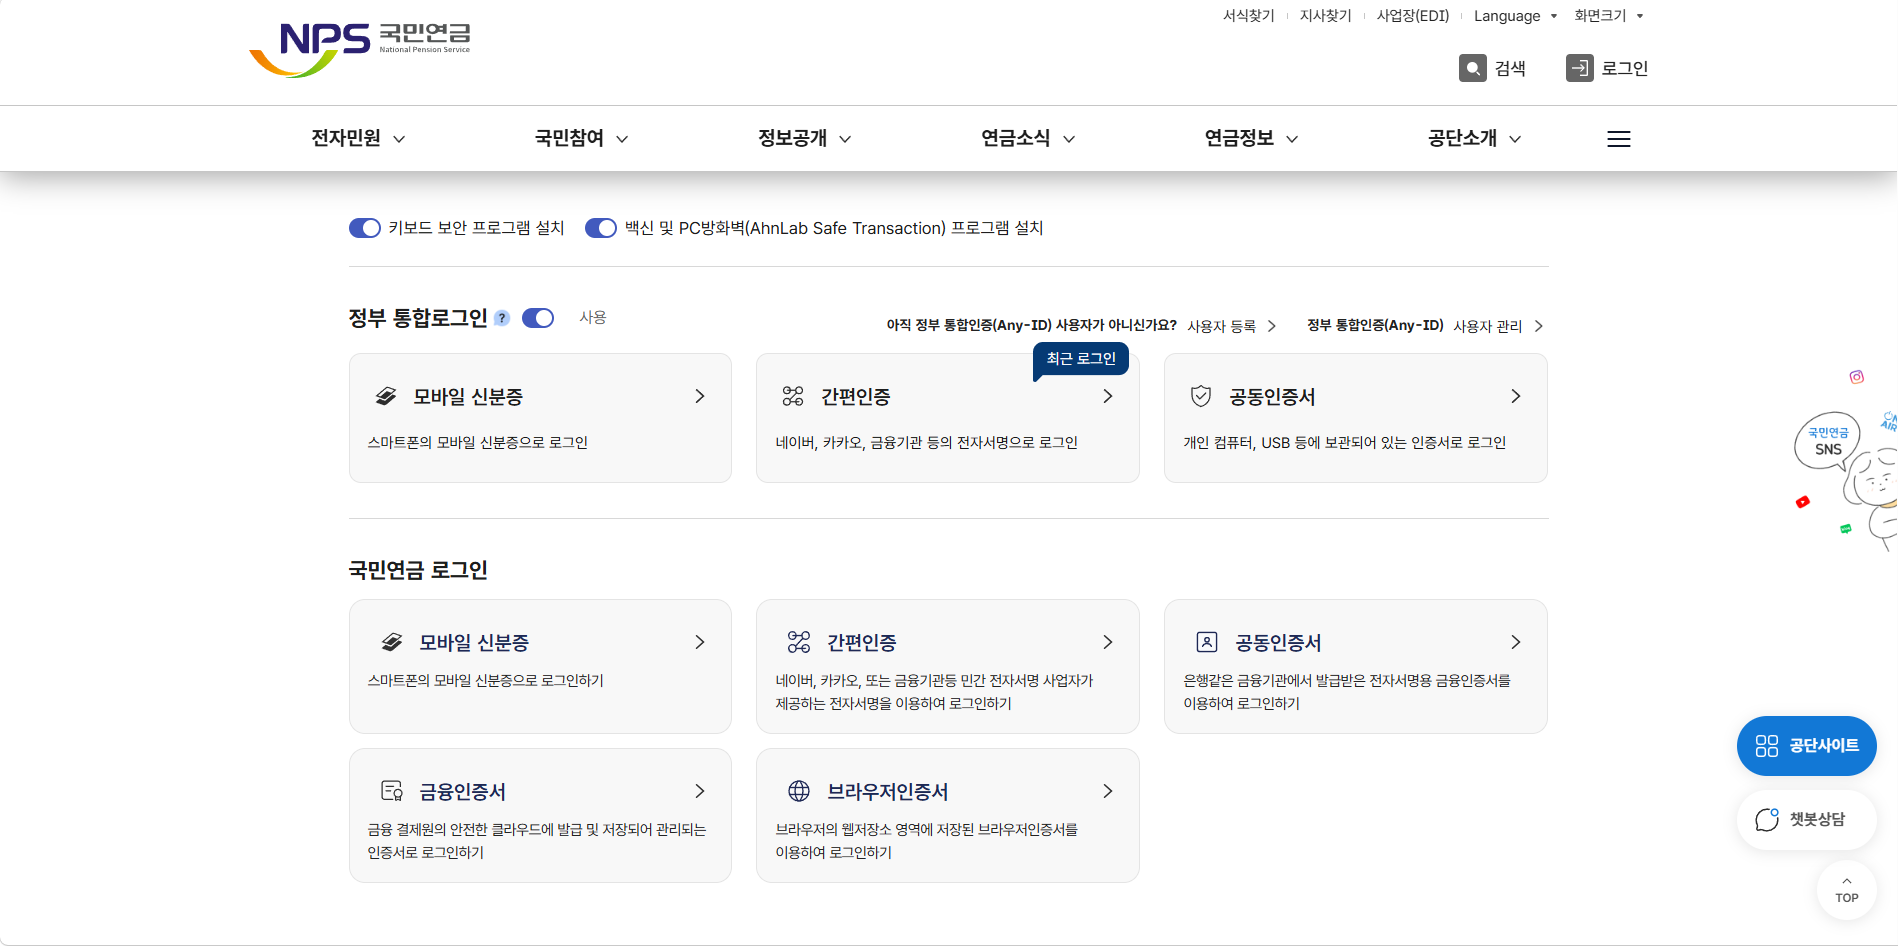Select 모바일 신분증 icon under 정부 통합로그인

386,396
